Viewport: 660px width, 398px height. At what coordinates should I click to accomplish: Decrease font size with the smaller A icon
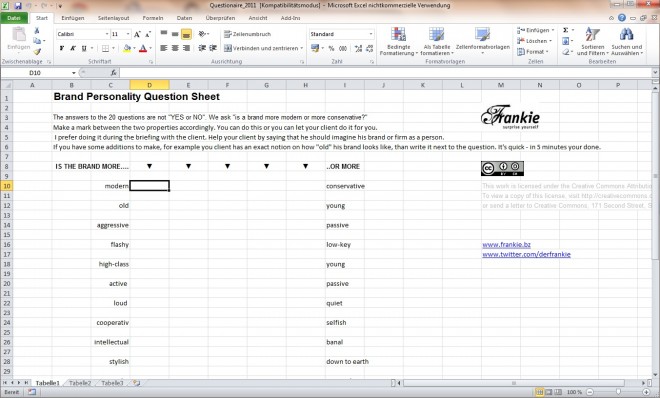(x=148, y=34)
